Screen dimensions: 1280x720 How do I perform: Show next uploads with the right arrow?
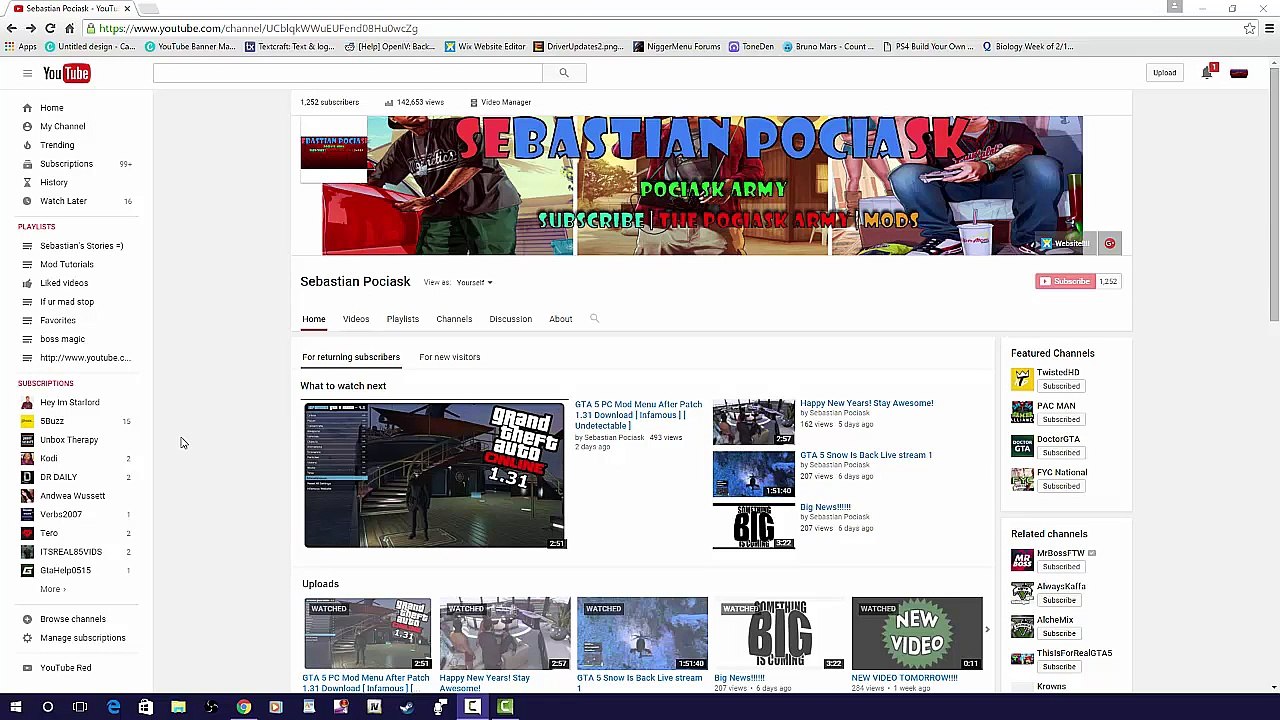(987, 630)
